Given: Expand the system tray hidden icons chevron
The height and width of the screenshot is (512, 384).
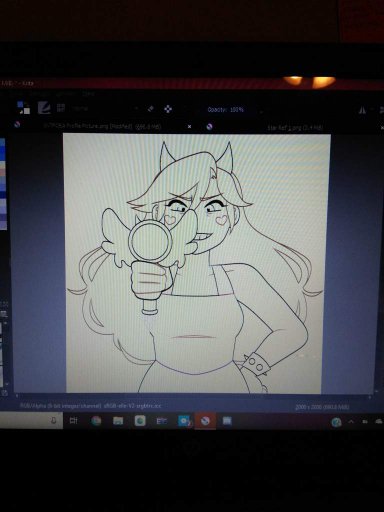Looking at the screenshot, I should (x=351, y=422).
